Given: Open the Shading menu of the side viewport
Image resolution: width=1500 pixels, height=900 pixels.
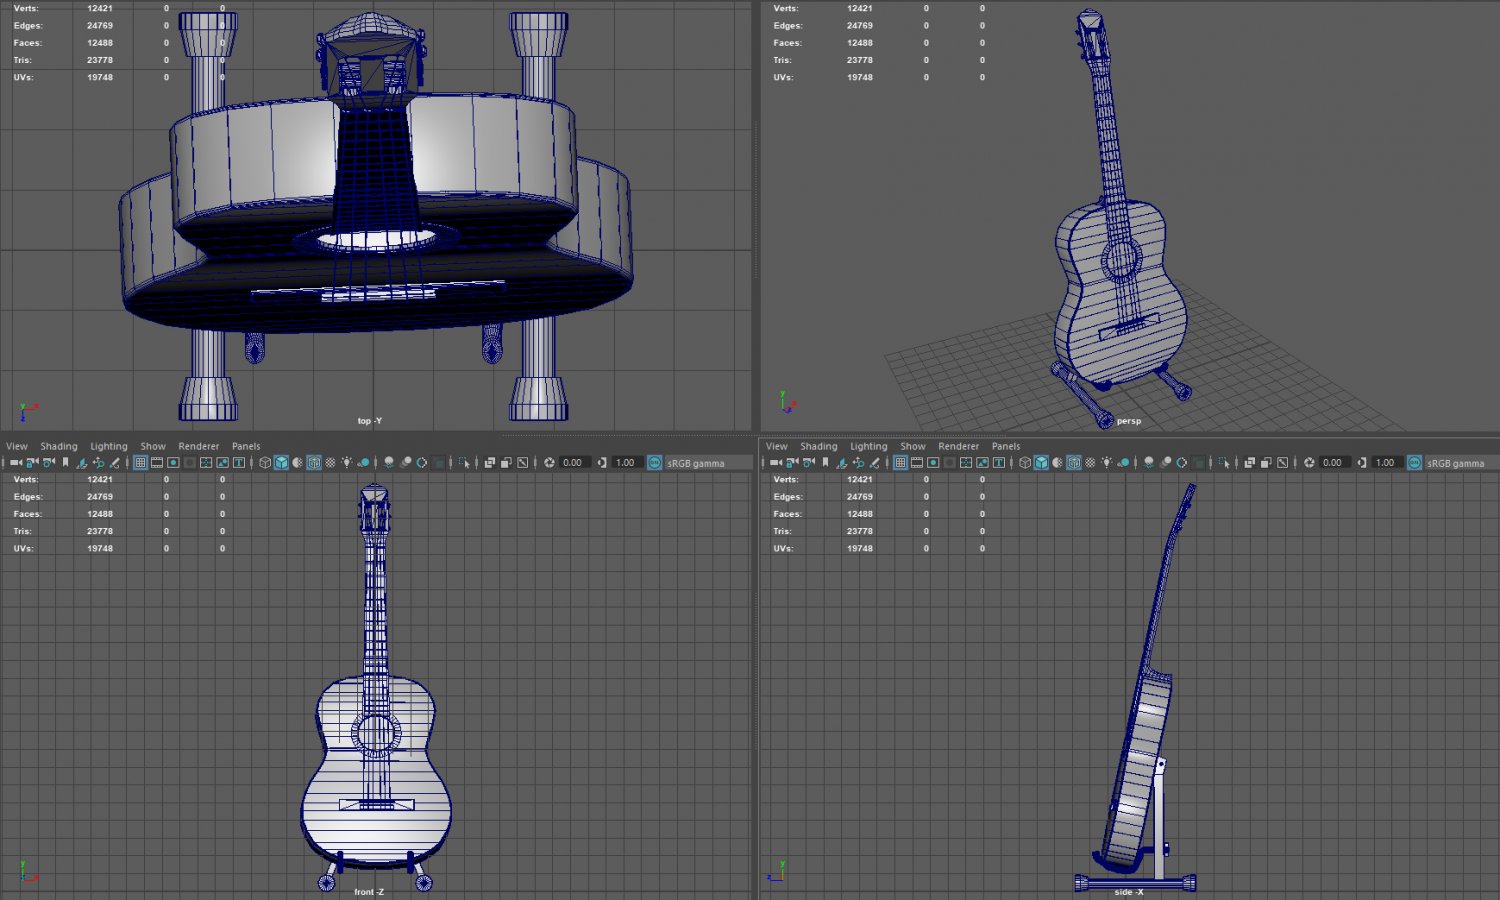Looking at the screenshot, I should (x=818, y=446).
